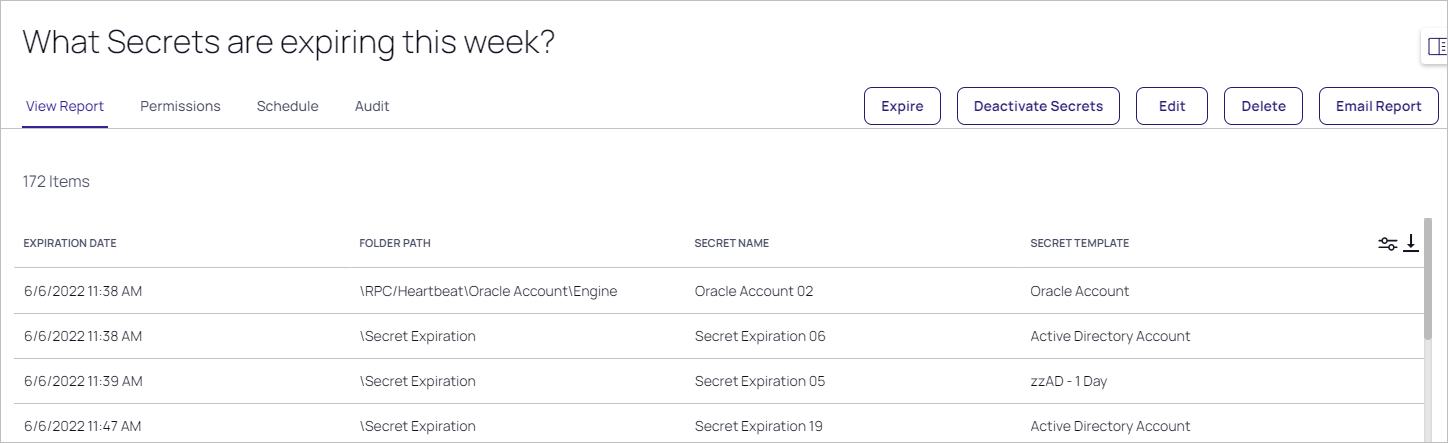Image resolution: width=1448 pixels, height=443 pixels.
Task: Select the View Report tab
Action: tap(65, 106)
